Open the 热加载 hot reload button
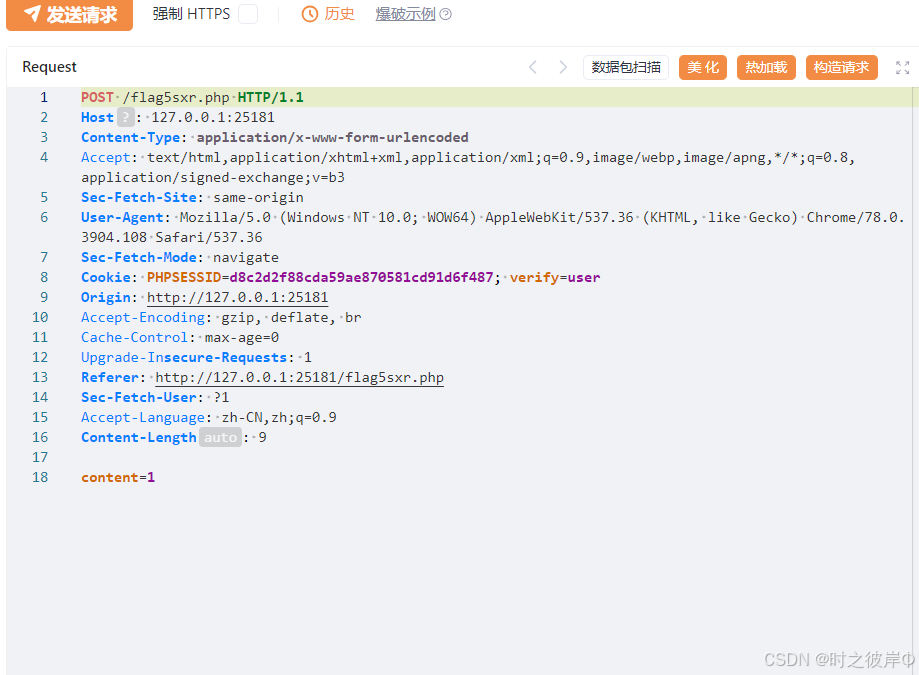 [x=766, y=67]
